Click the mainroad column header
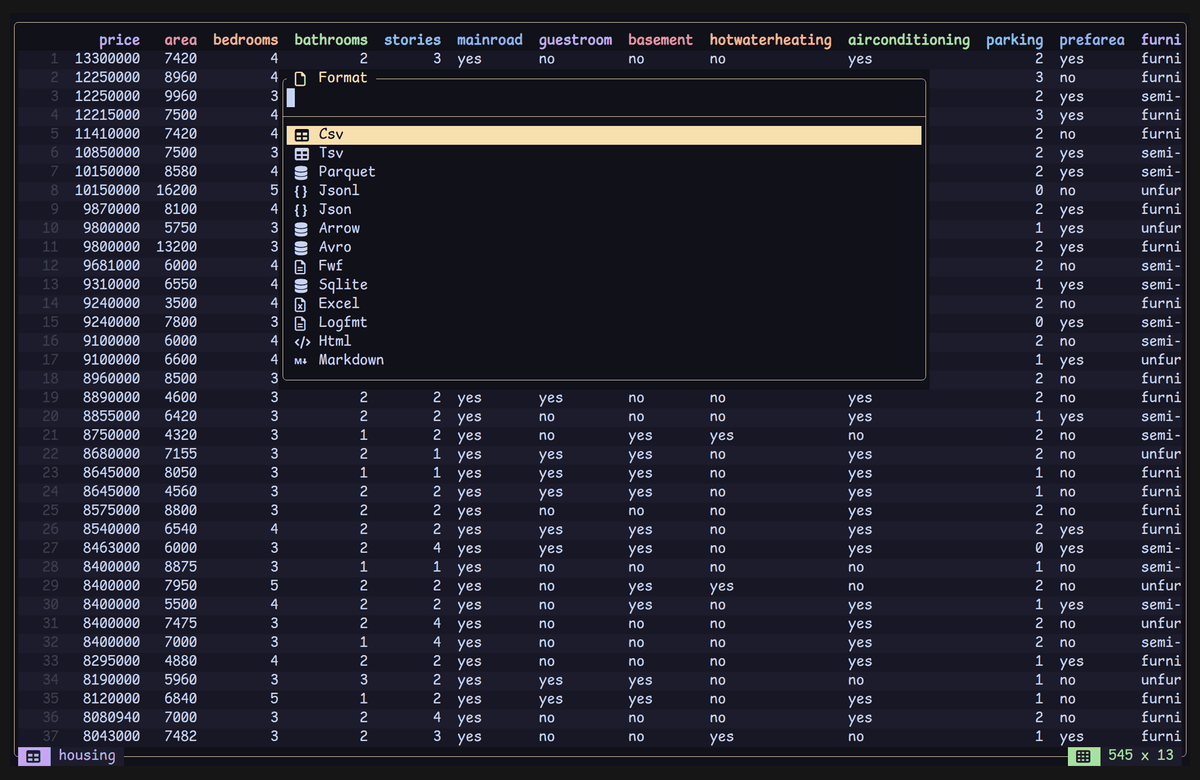Image resolution: width=1200 pixels, height=780 pixels. [x=490, y=40]
